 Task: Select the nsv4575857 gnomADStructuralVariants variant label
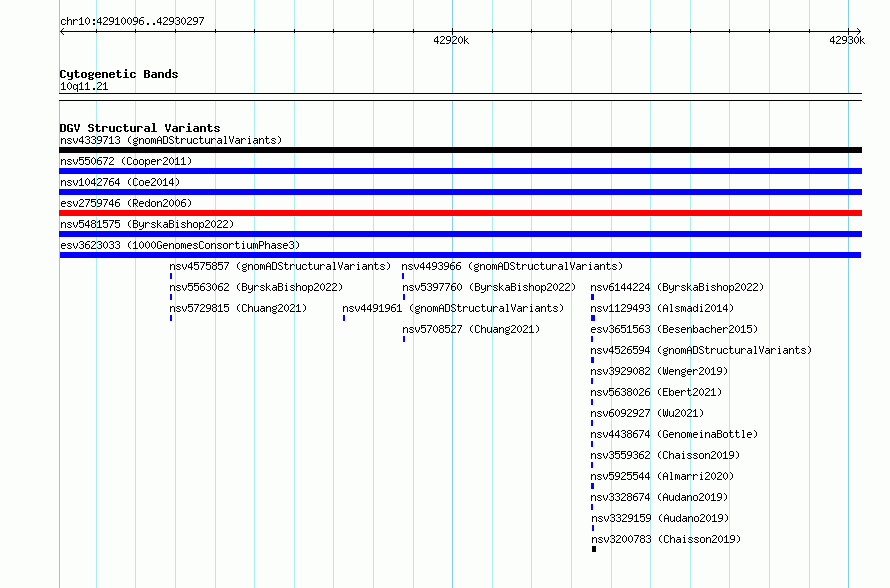pos(280,266)
